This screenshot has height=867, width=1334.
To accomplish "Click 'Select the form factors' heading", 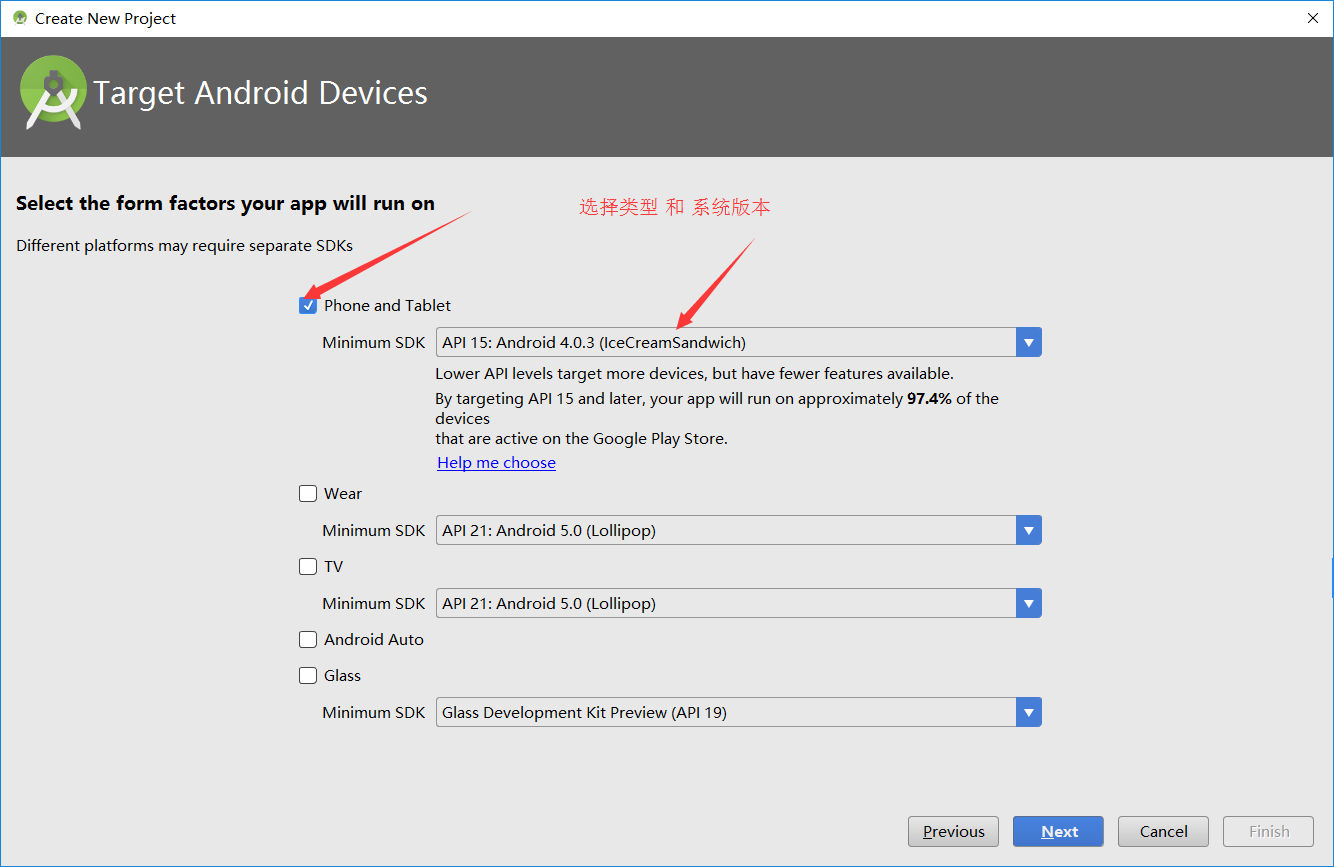I will click(x=225, y=204).
